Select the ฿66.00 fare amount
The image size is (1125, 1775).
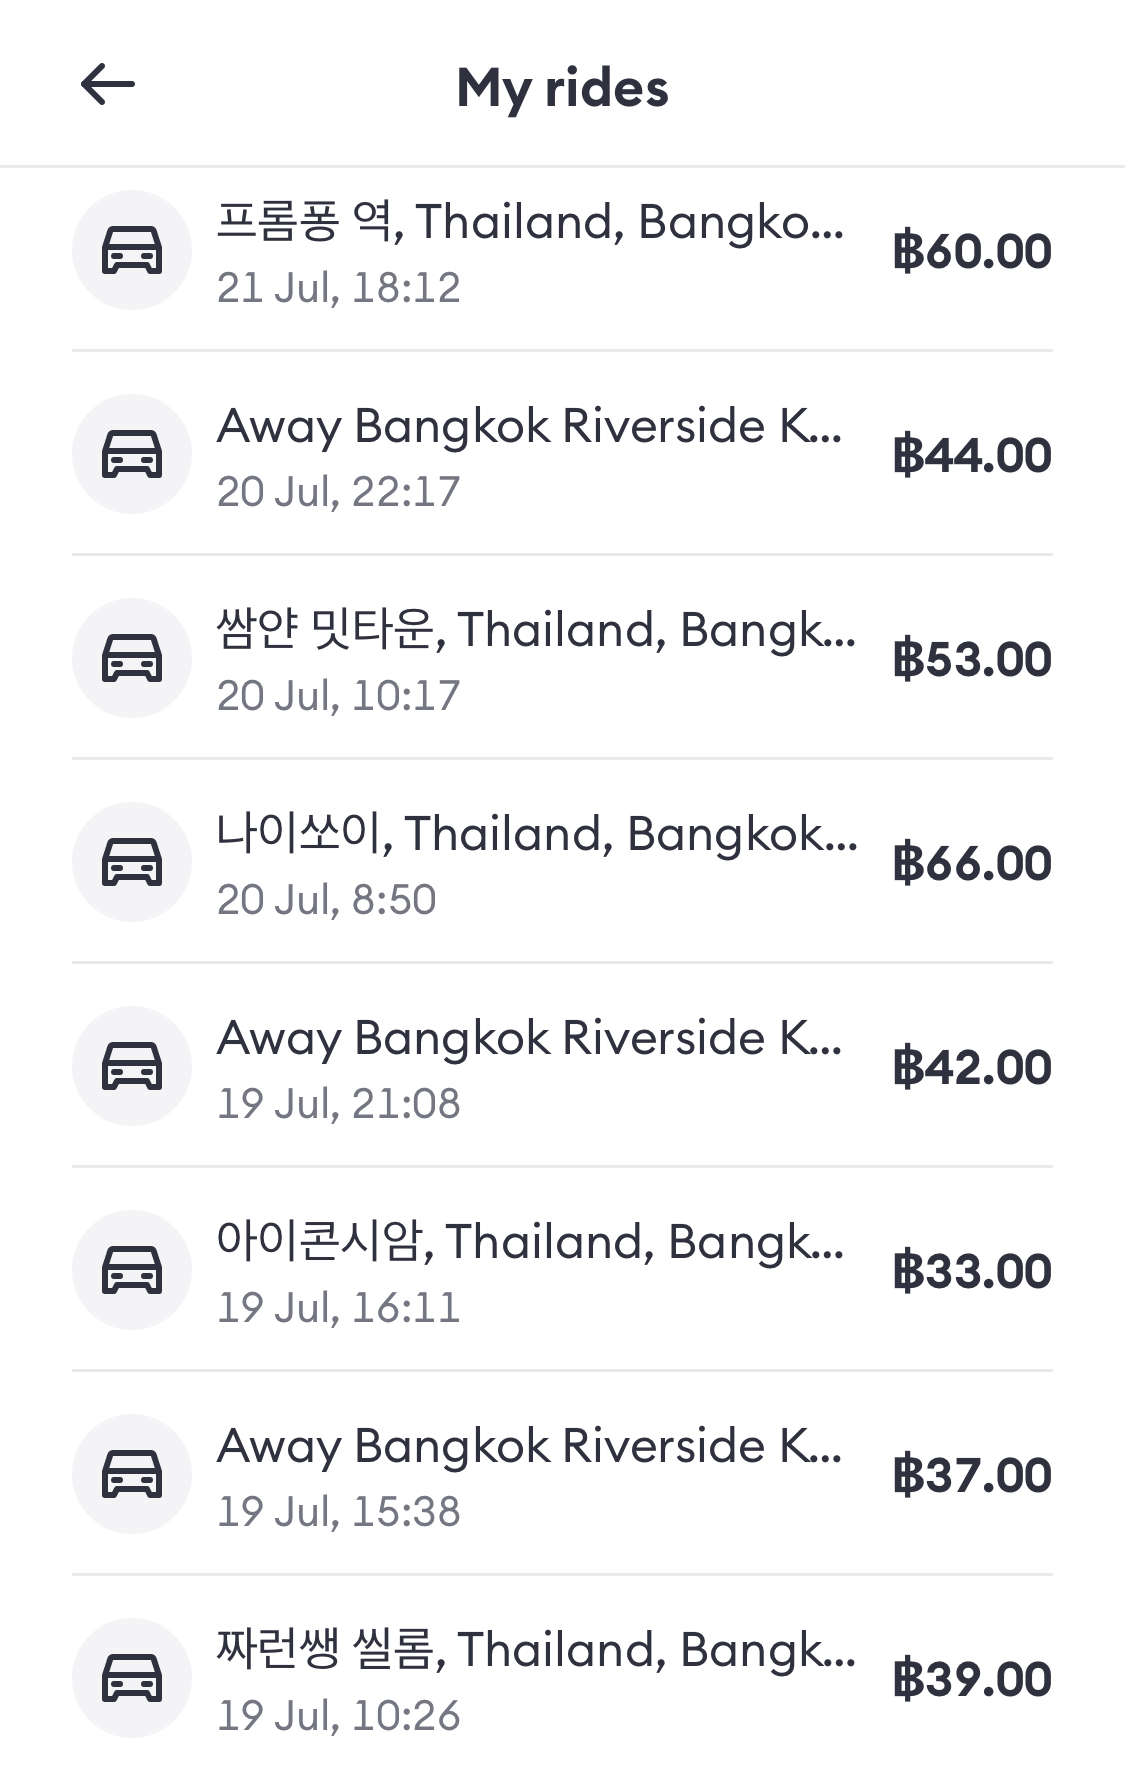(972, 863)
